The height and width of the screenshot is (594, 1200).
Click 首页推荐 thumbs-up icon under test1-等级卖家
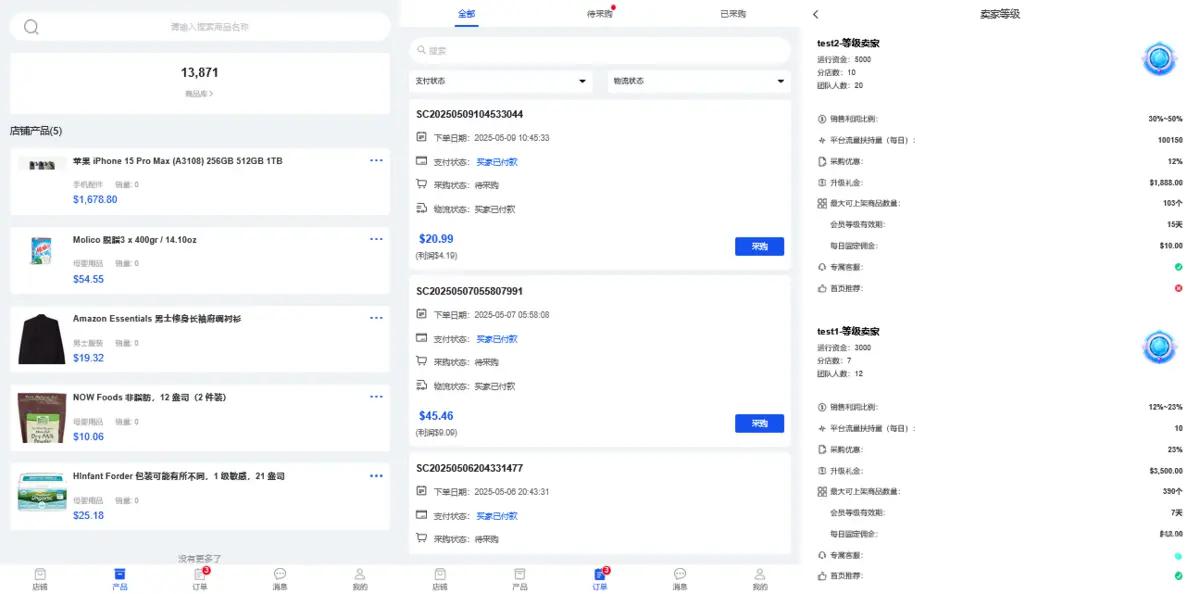coord(822,576)
